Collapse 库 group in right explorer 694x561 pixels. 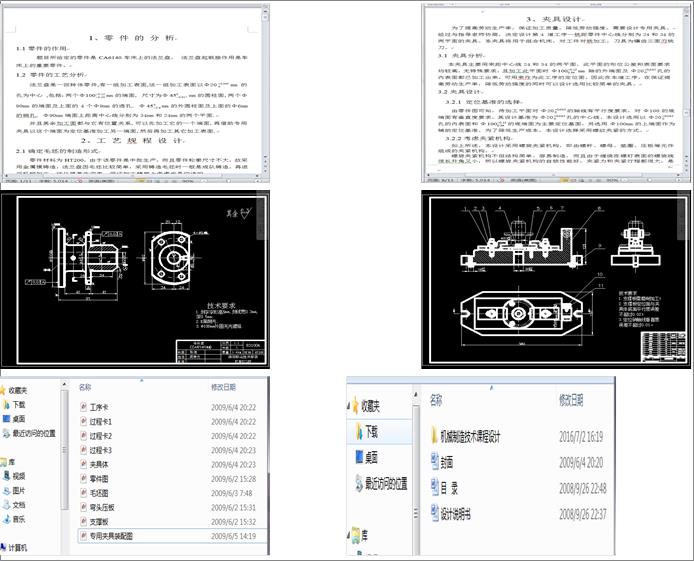click(349, 535)
